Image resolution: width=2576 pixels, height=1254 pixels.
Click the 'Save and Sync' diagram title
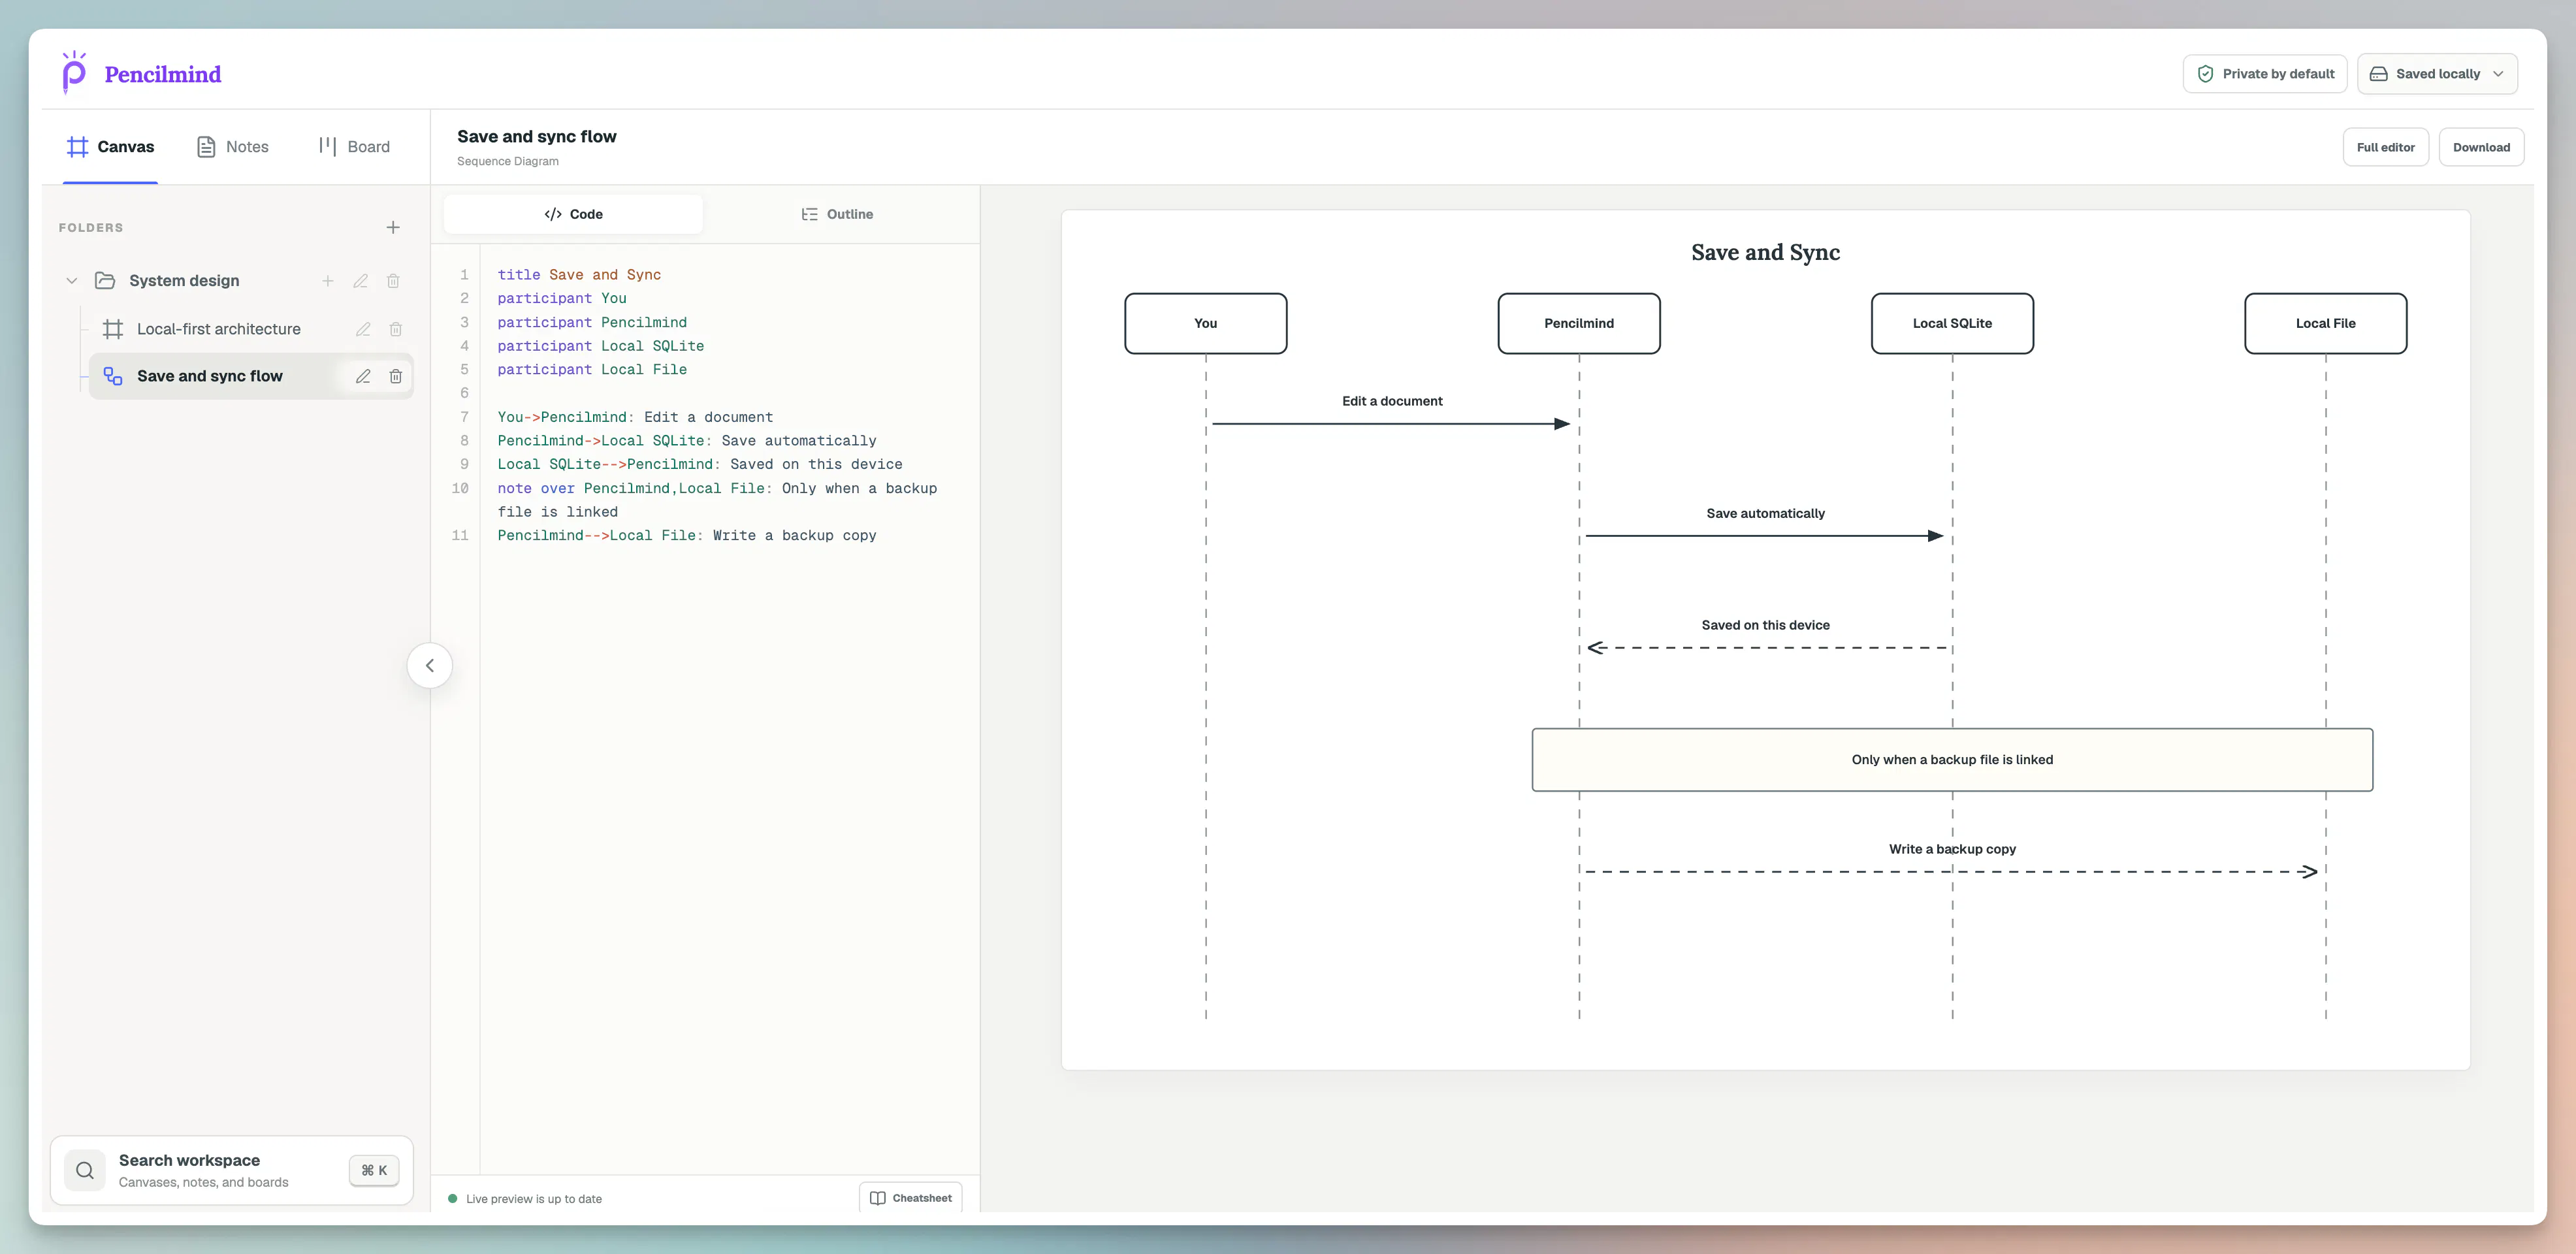point(1765,252)
